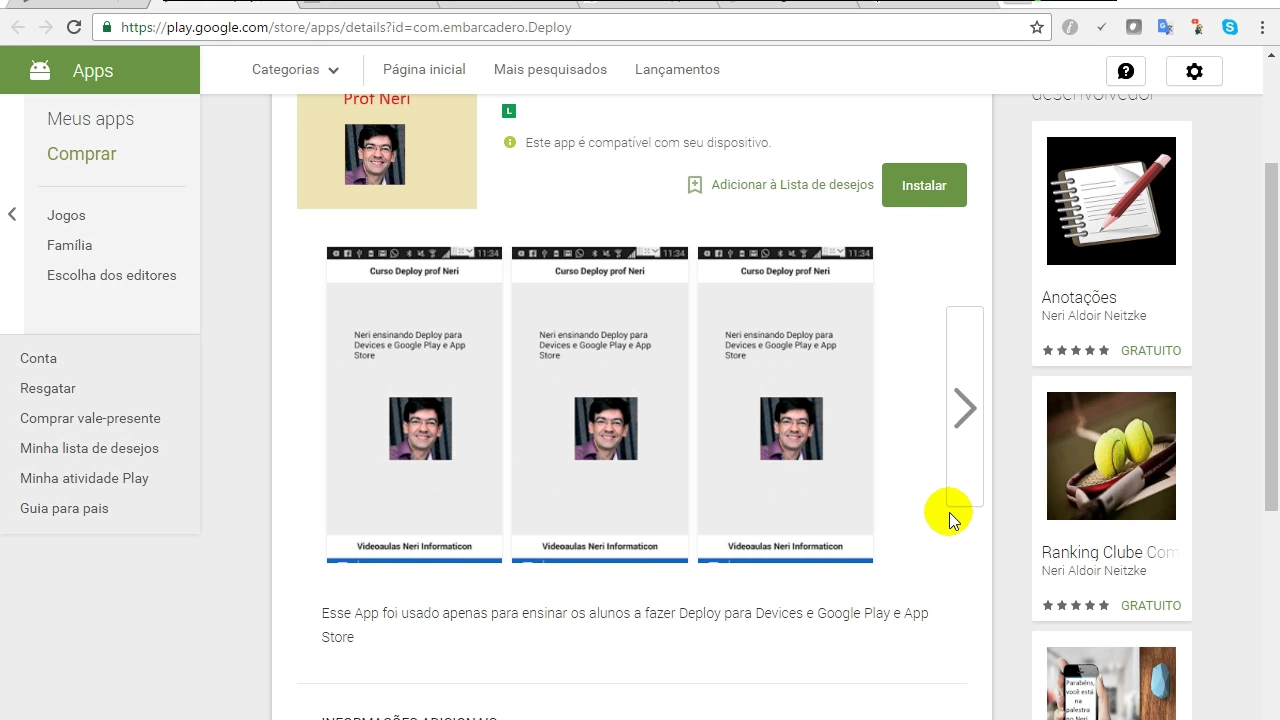Click the address bar URL
The width and height of the screenshot is (1280, 720).
(346, 27)
